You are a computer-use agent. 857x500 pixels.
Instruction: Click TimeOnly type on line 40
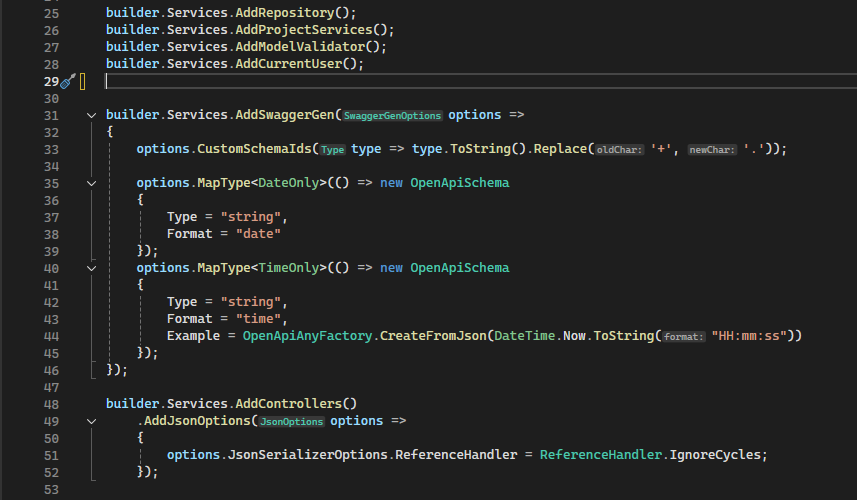(289, 268)
